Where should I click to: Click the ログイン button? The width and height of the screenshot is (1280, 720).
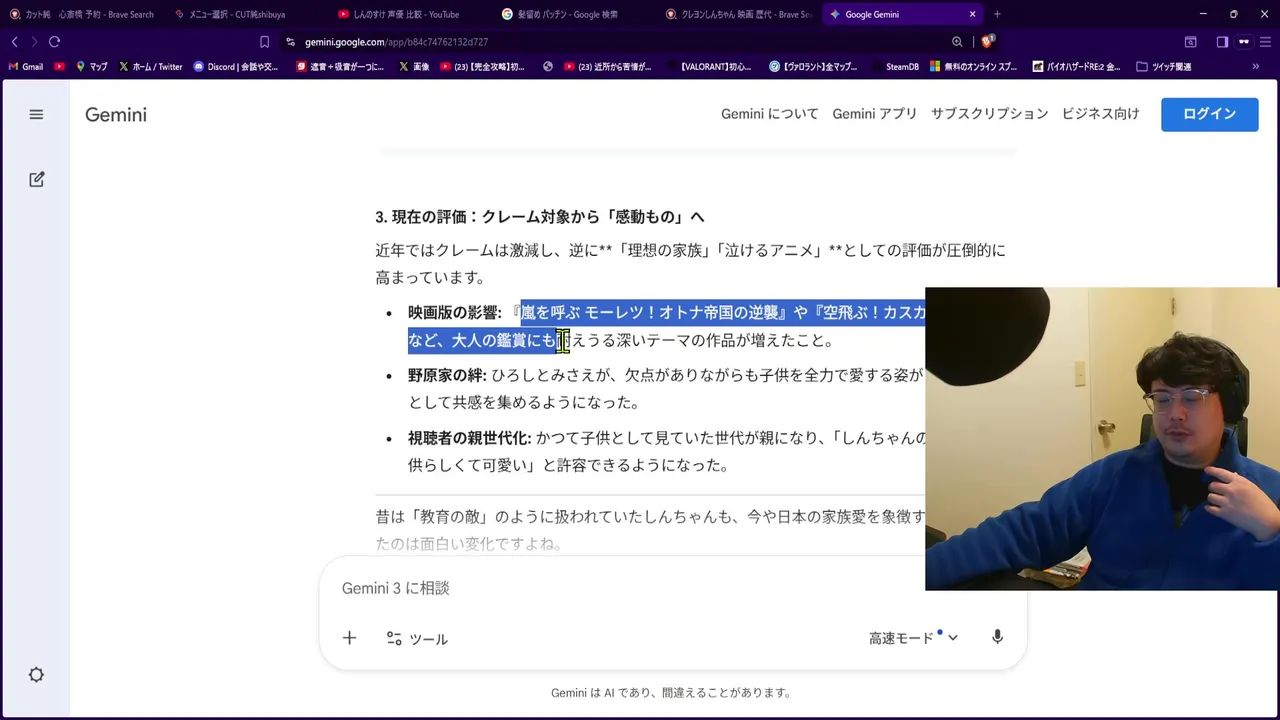point(1209,114)
